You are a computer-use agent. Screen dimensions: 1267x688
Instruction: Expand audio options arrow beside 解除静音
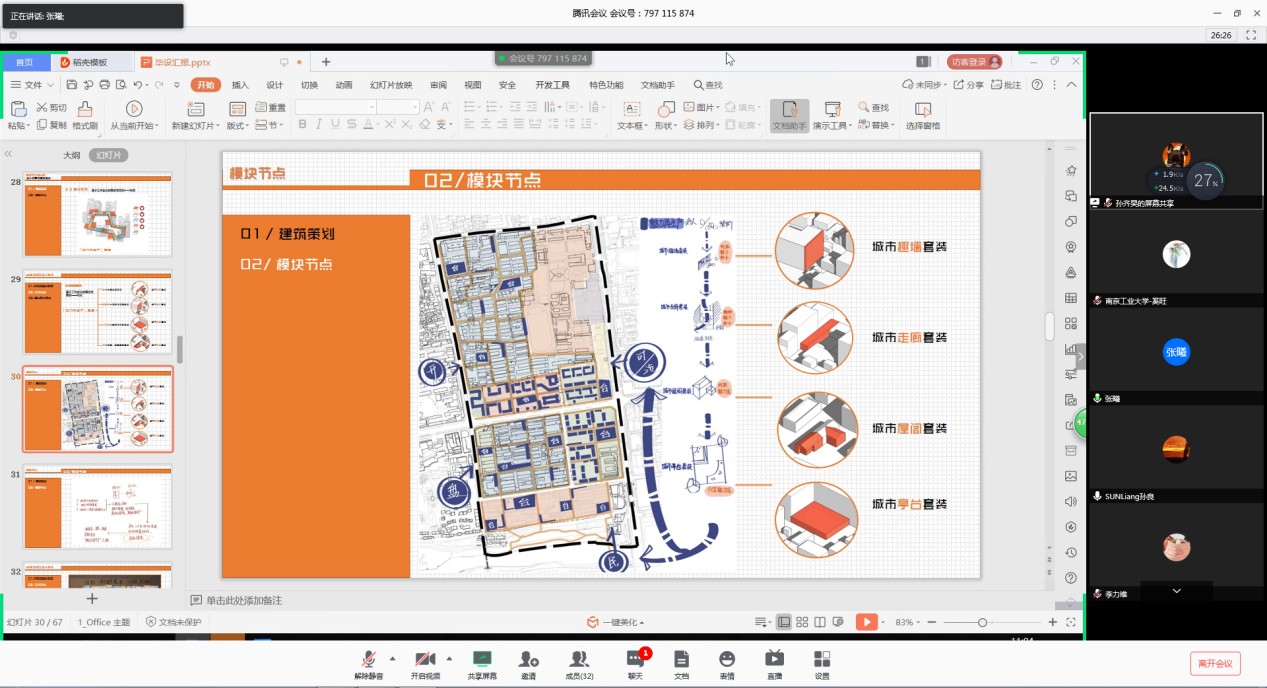[392, 658]
